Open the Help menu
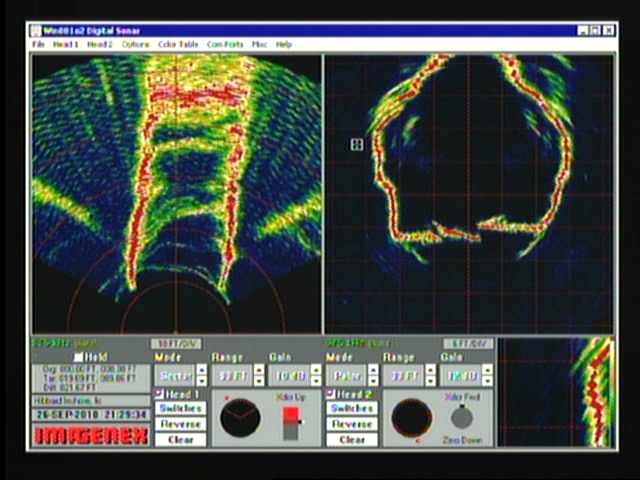 pos(284,44)
